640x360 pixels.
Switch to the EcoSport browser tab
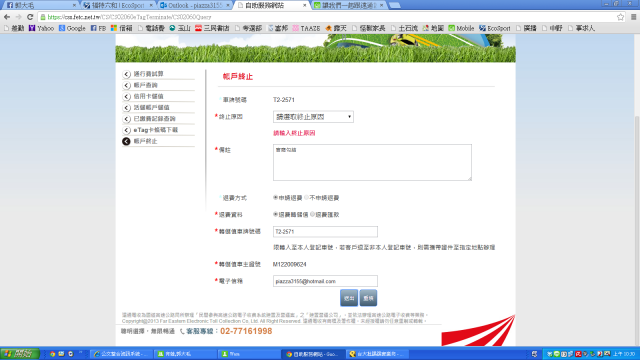[x=118, y=5]
